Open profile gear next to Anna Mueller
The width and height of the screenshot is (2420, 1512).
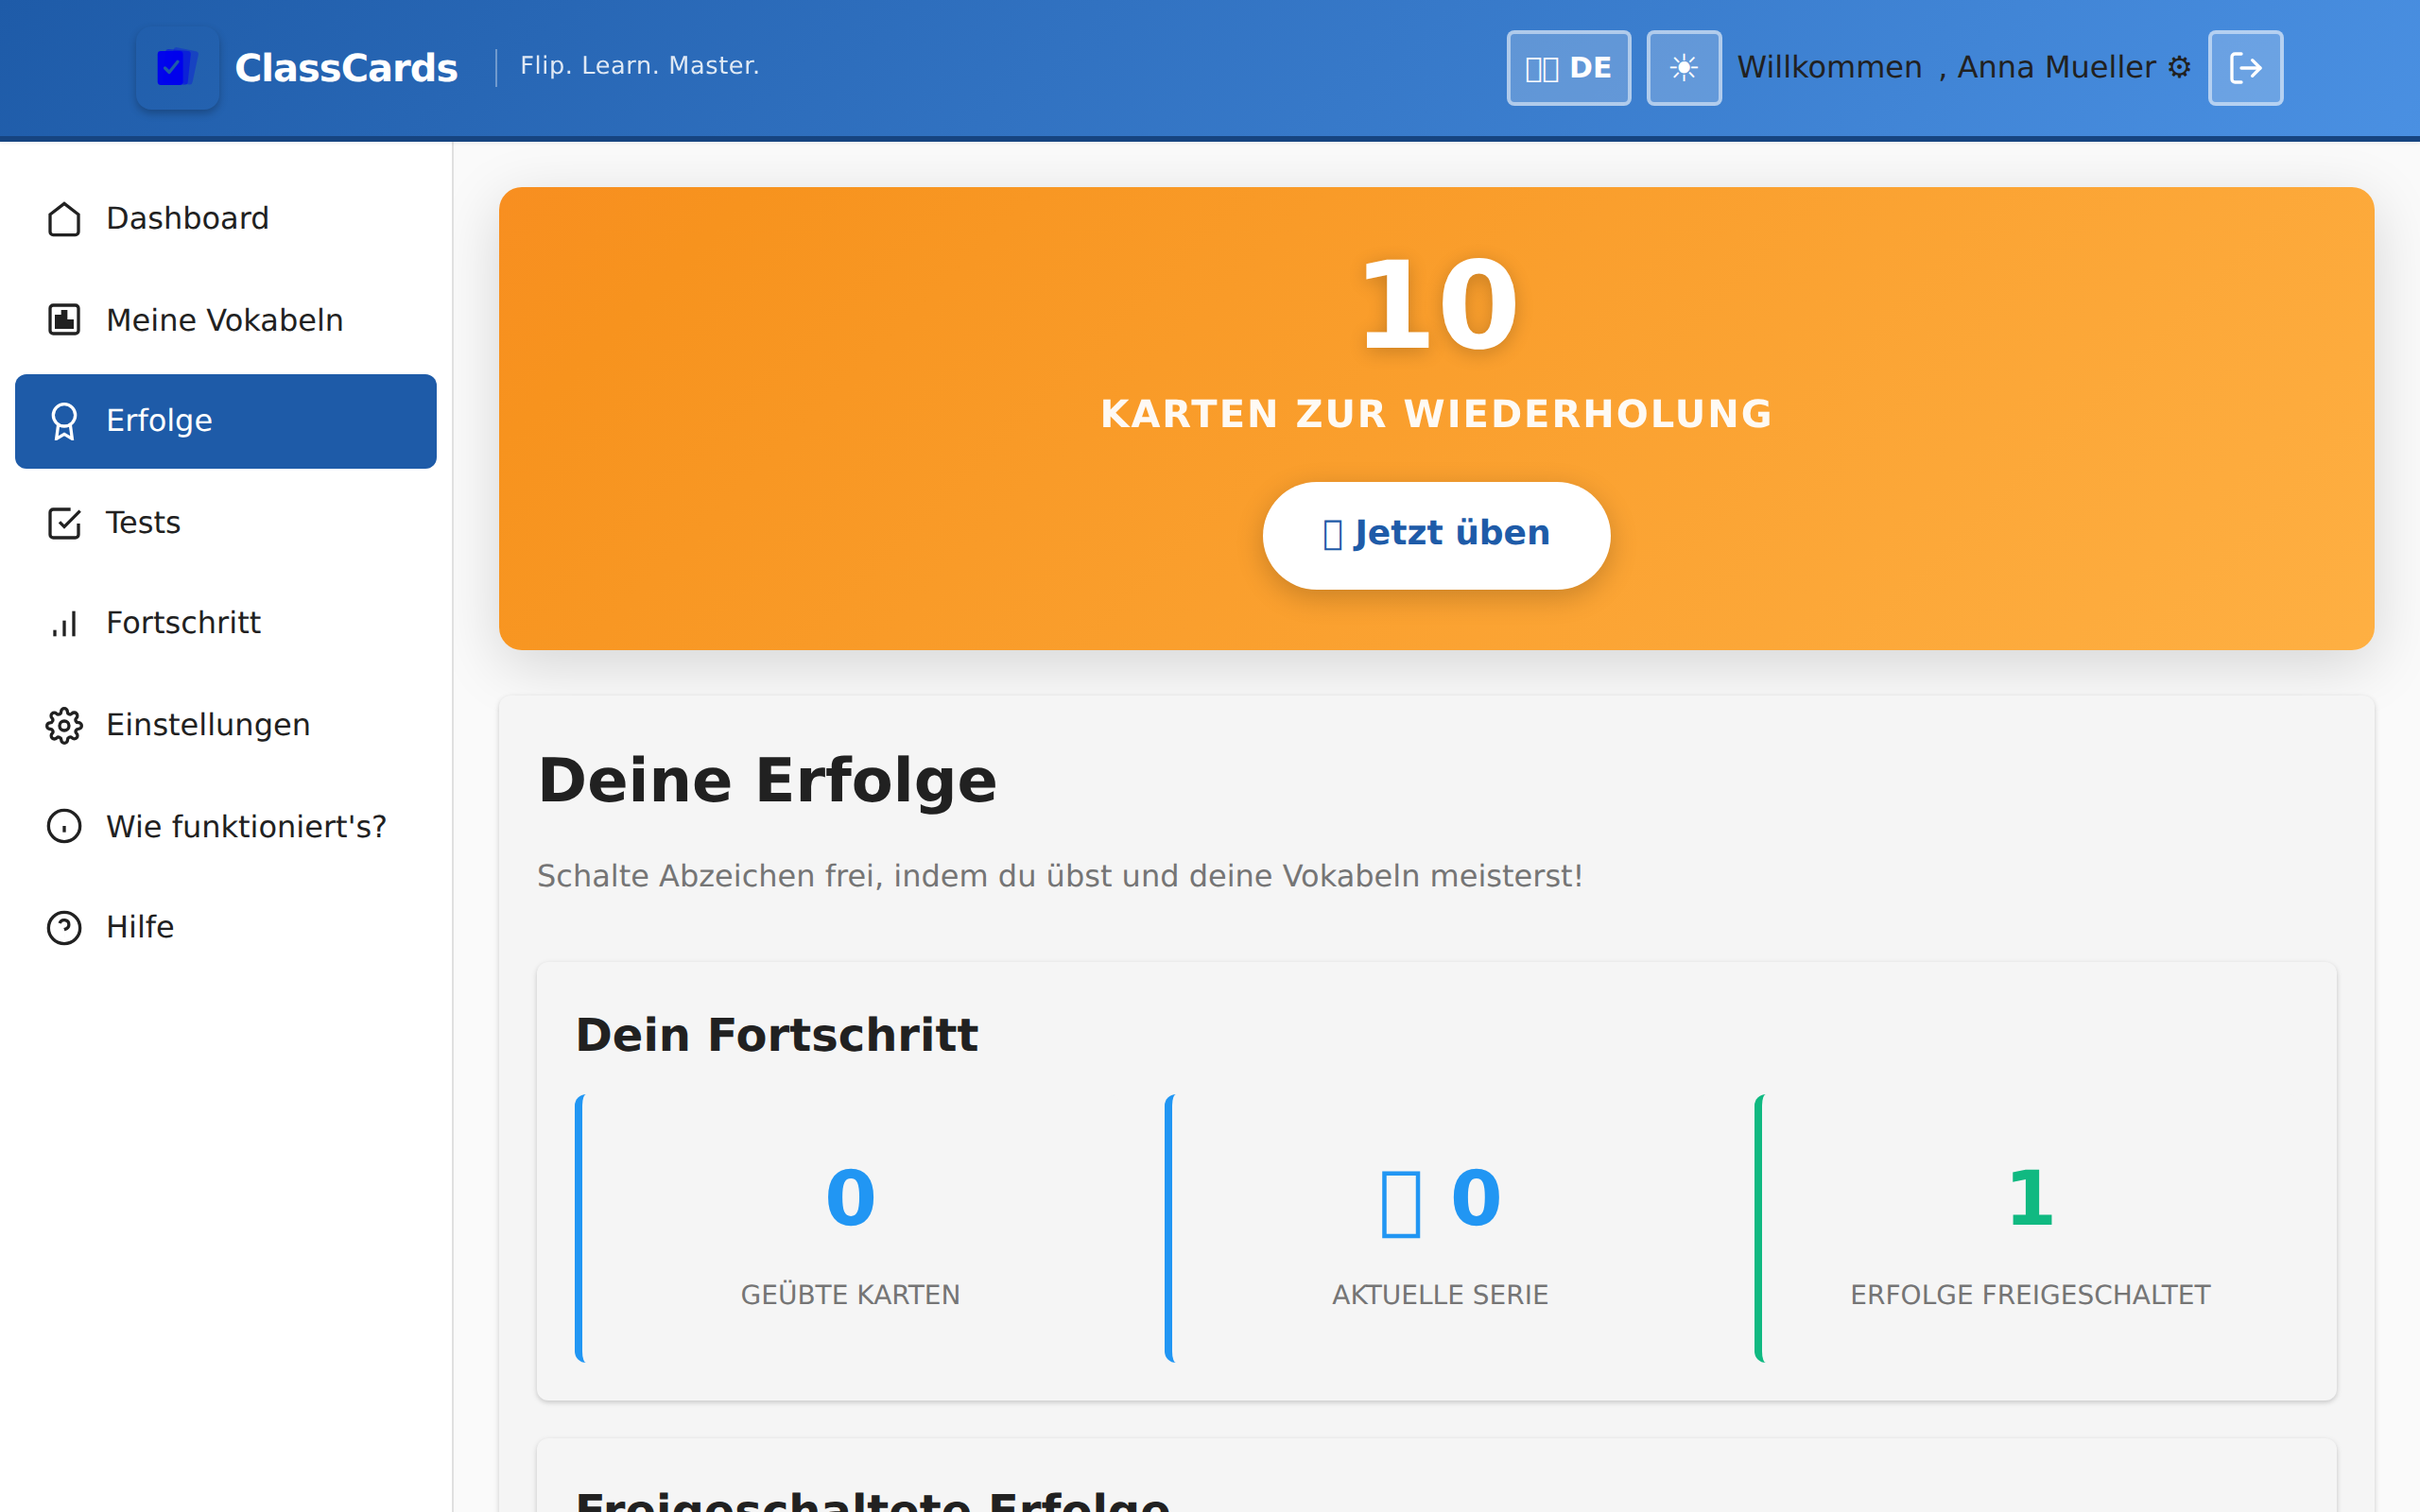click(2179, 68)
